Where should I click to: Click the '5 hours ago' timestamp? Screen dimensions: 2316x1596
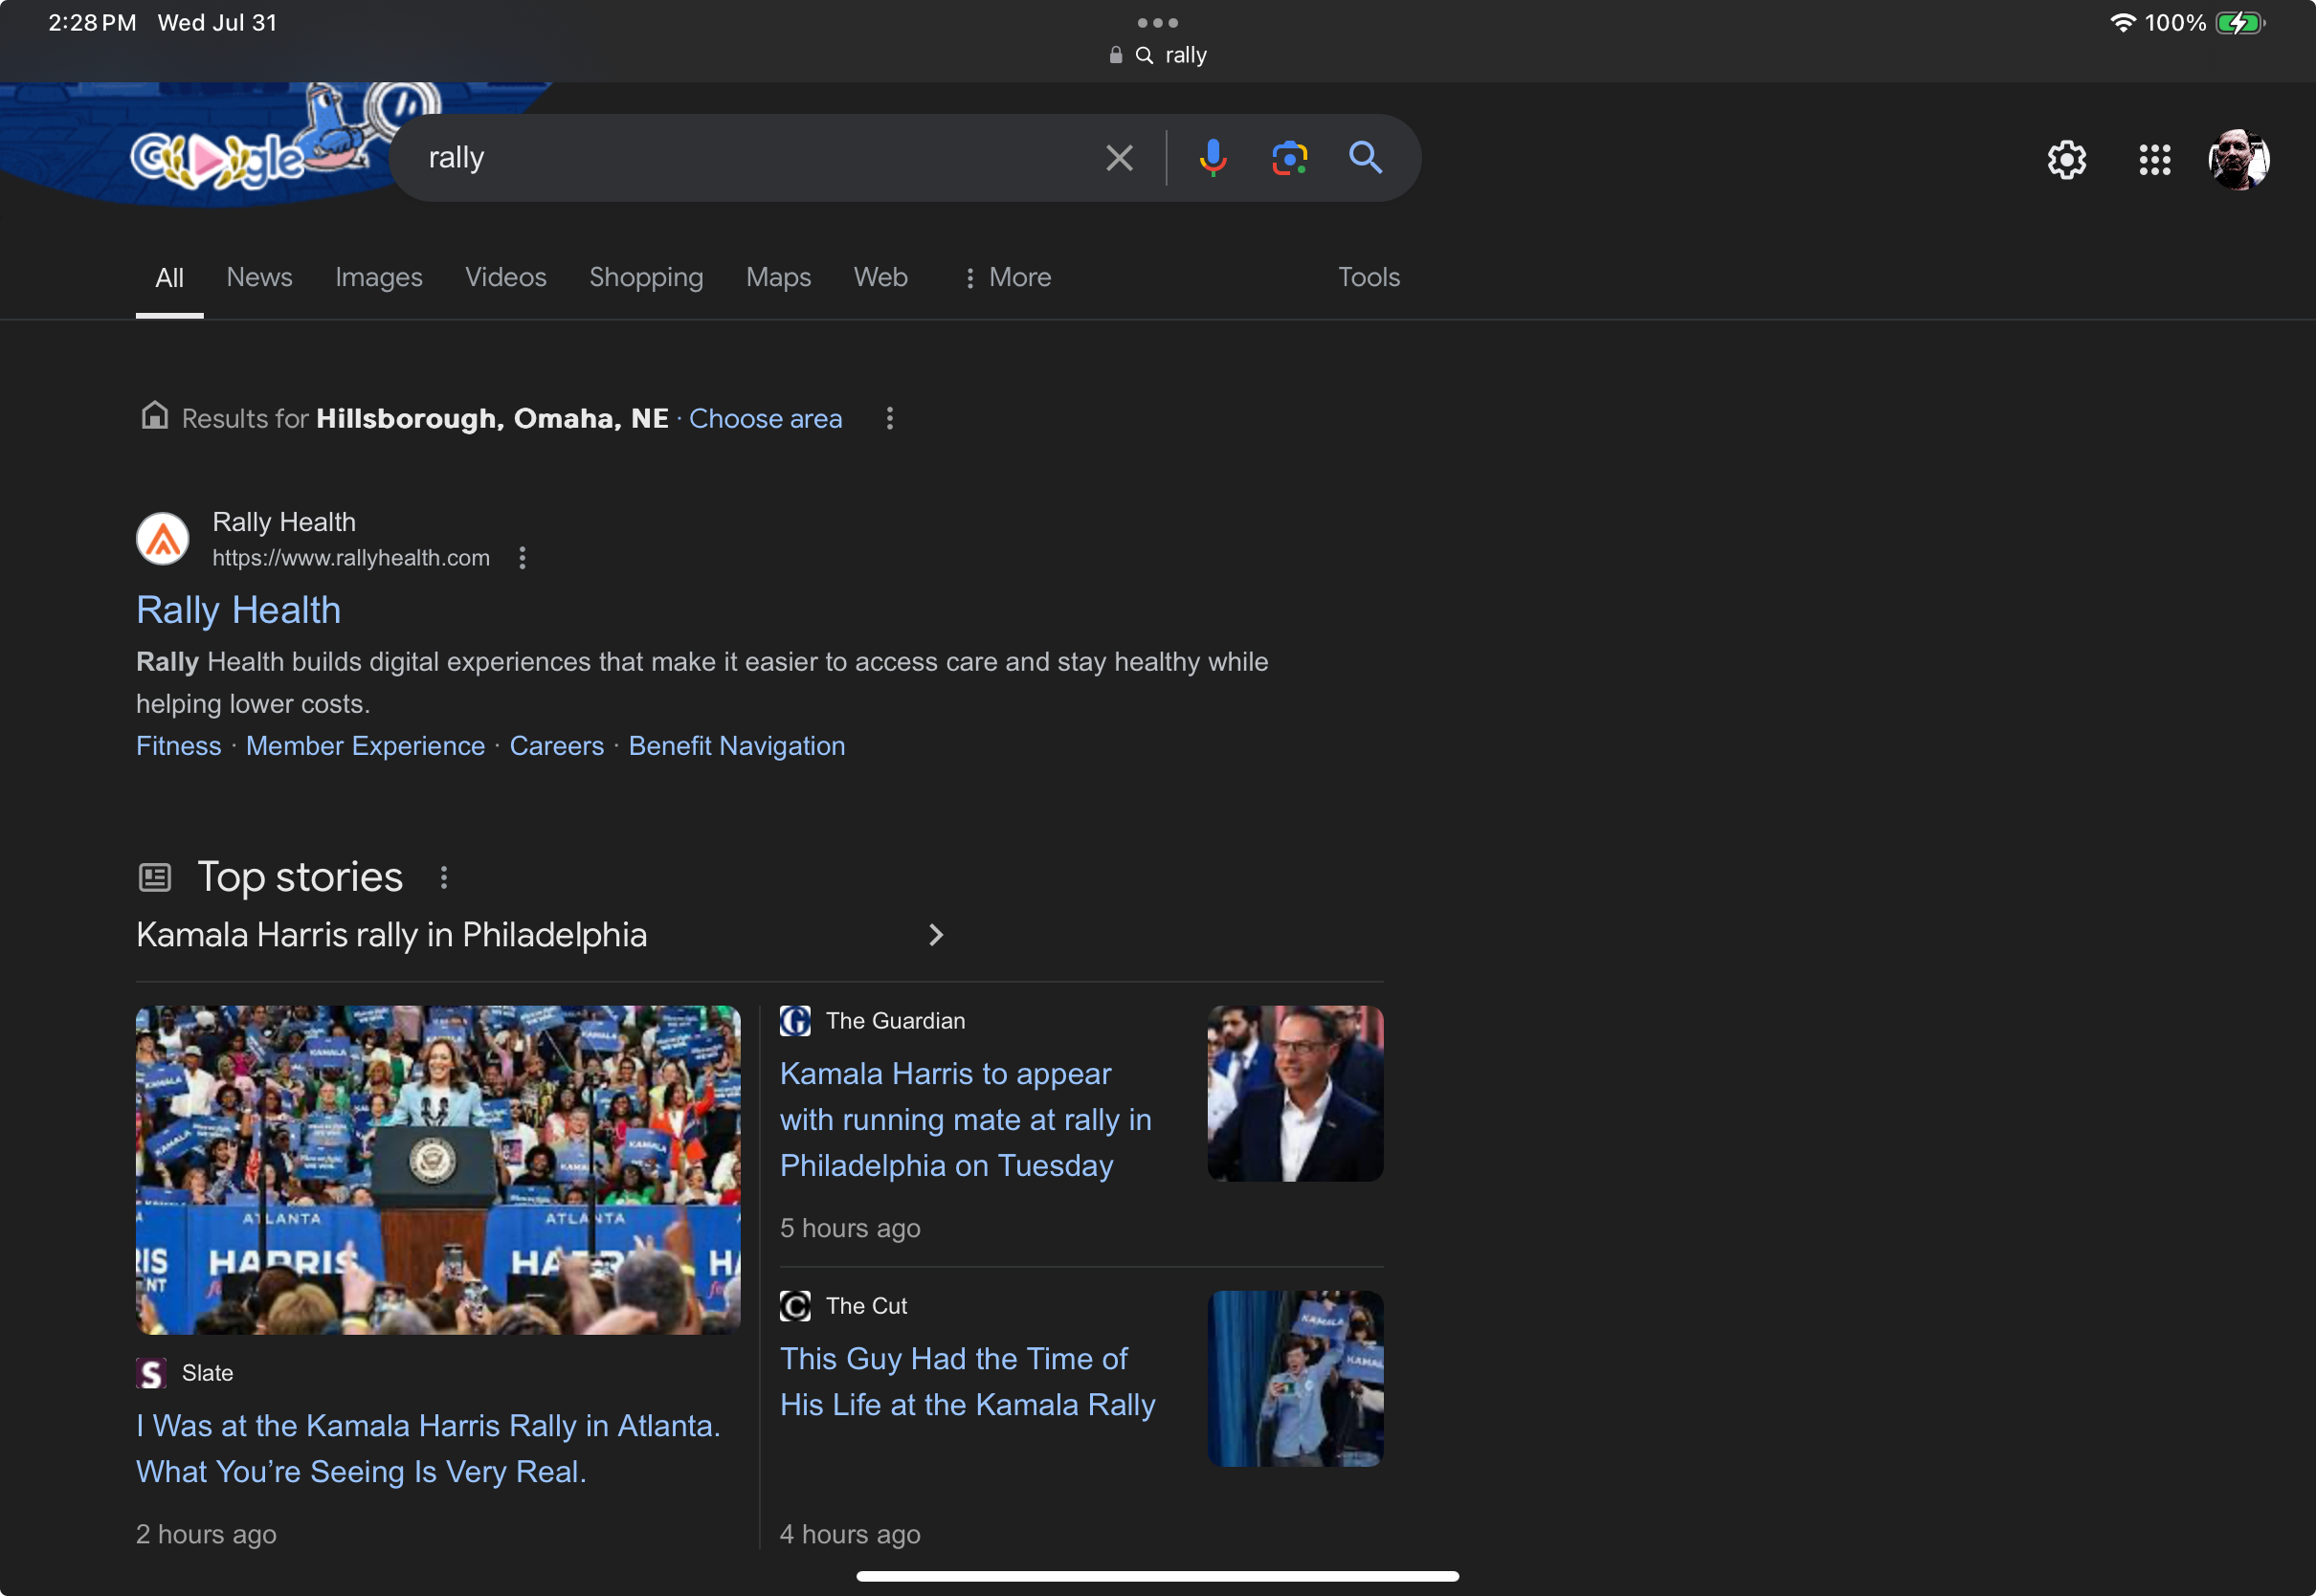pyautogui.click(x=850, y=1228)
